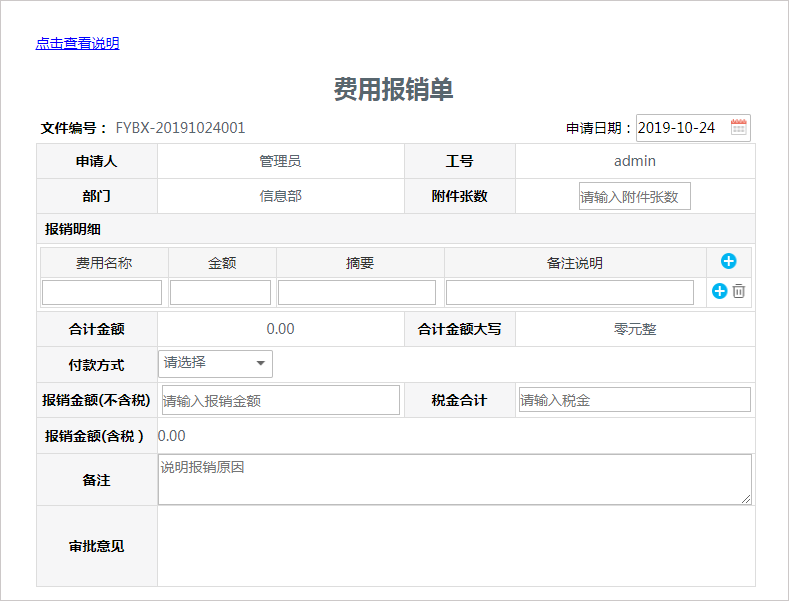Add a row with the plus icon beside trash

click(x=719, y=291)
